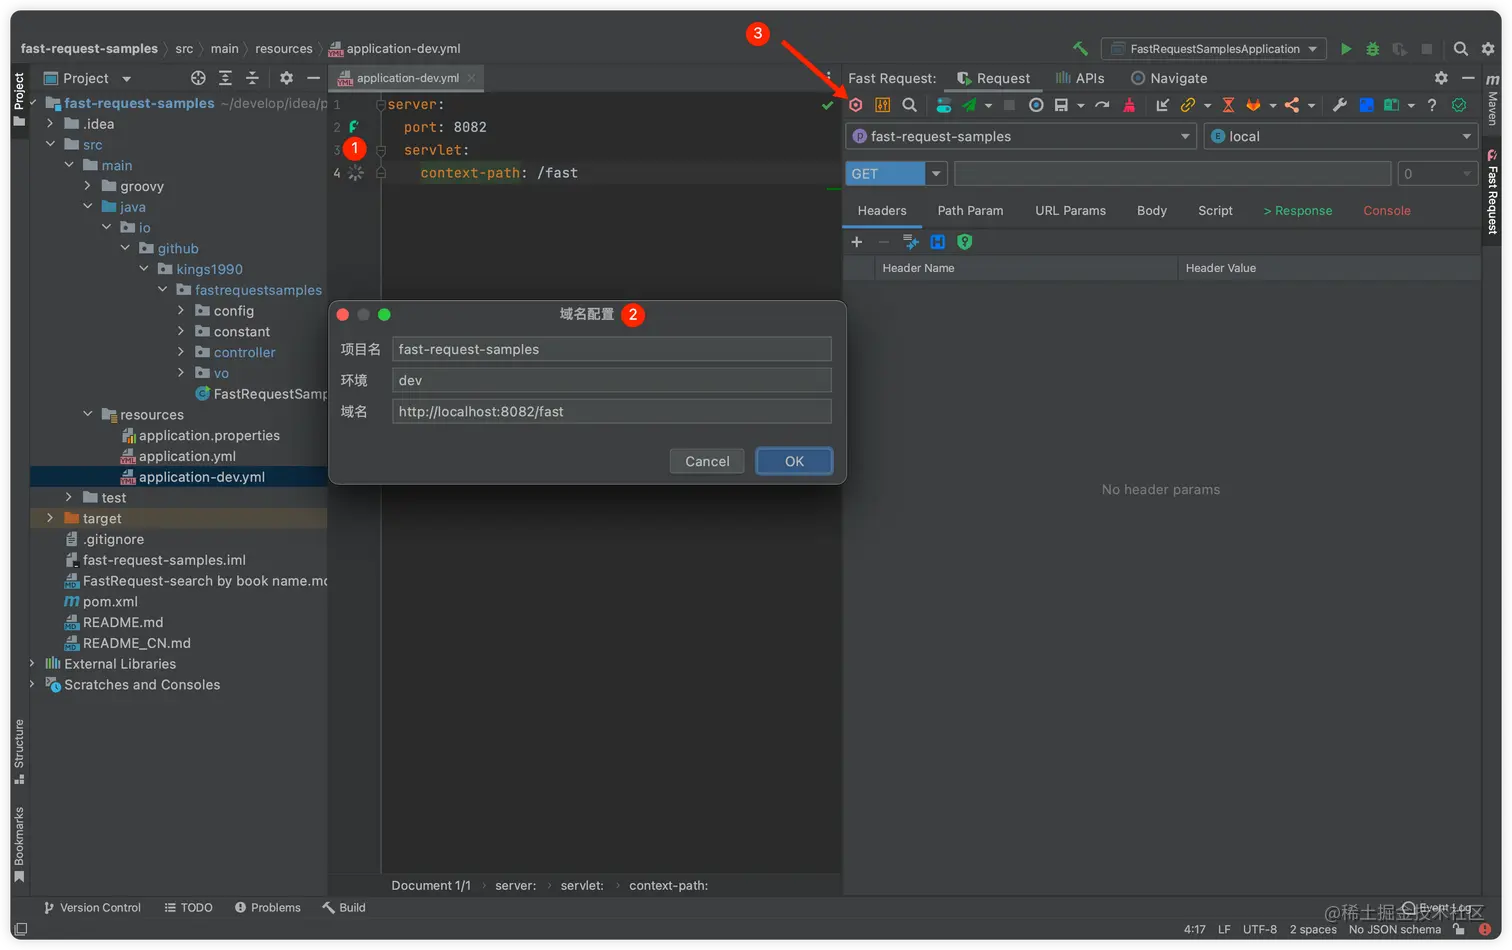Send request with green paper plane icon
This screenshot has height=950, width=1512.
coord(969,105)
